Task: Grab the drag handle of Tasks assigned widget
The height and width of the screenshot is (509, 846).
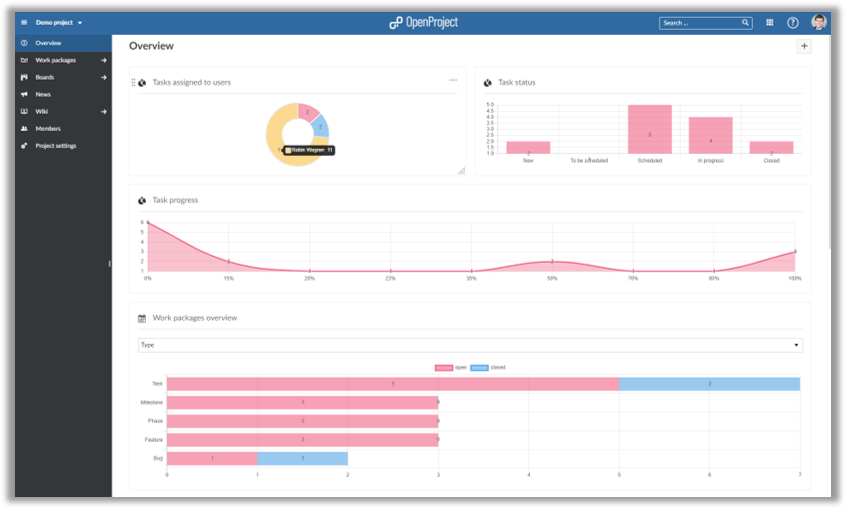Action: click(x=133, y=82)
